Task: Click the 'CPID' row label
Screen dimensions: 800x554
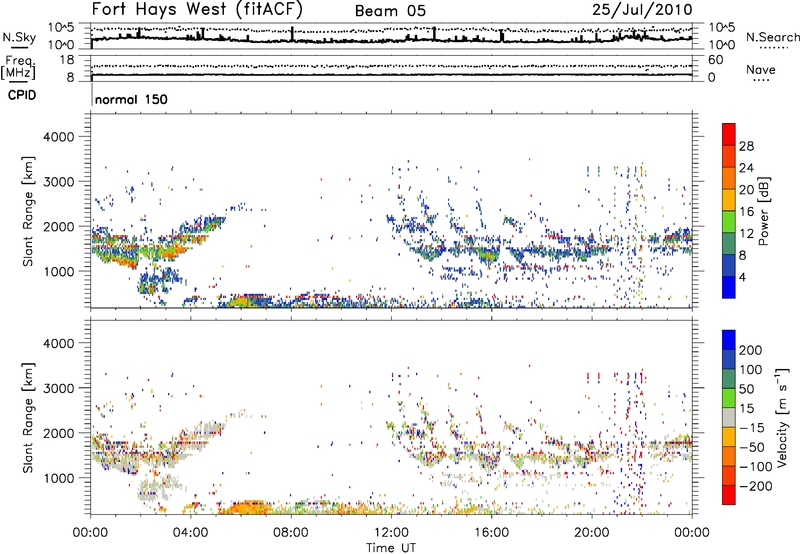Action: point(22,95)
